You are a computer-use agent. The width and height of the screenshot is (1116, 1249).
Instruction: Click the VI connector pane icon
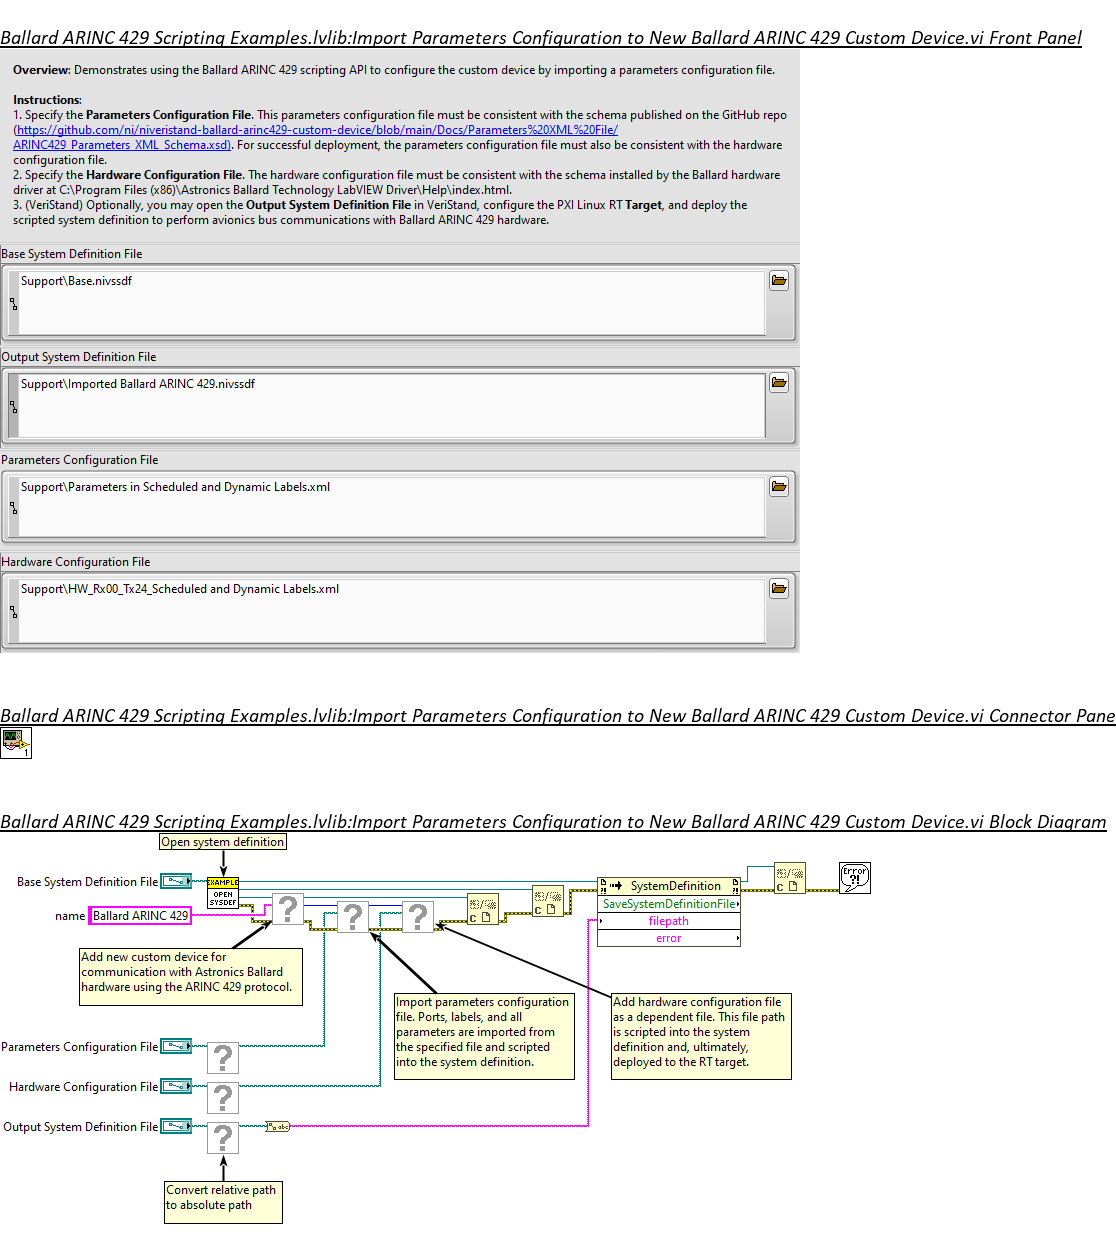click(16, 743)
